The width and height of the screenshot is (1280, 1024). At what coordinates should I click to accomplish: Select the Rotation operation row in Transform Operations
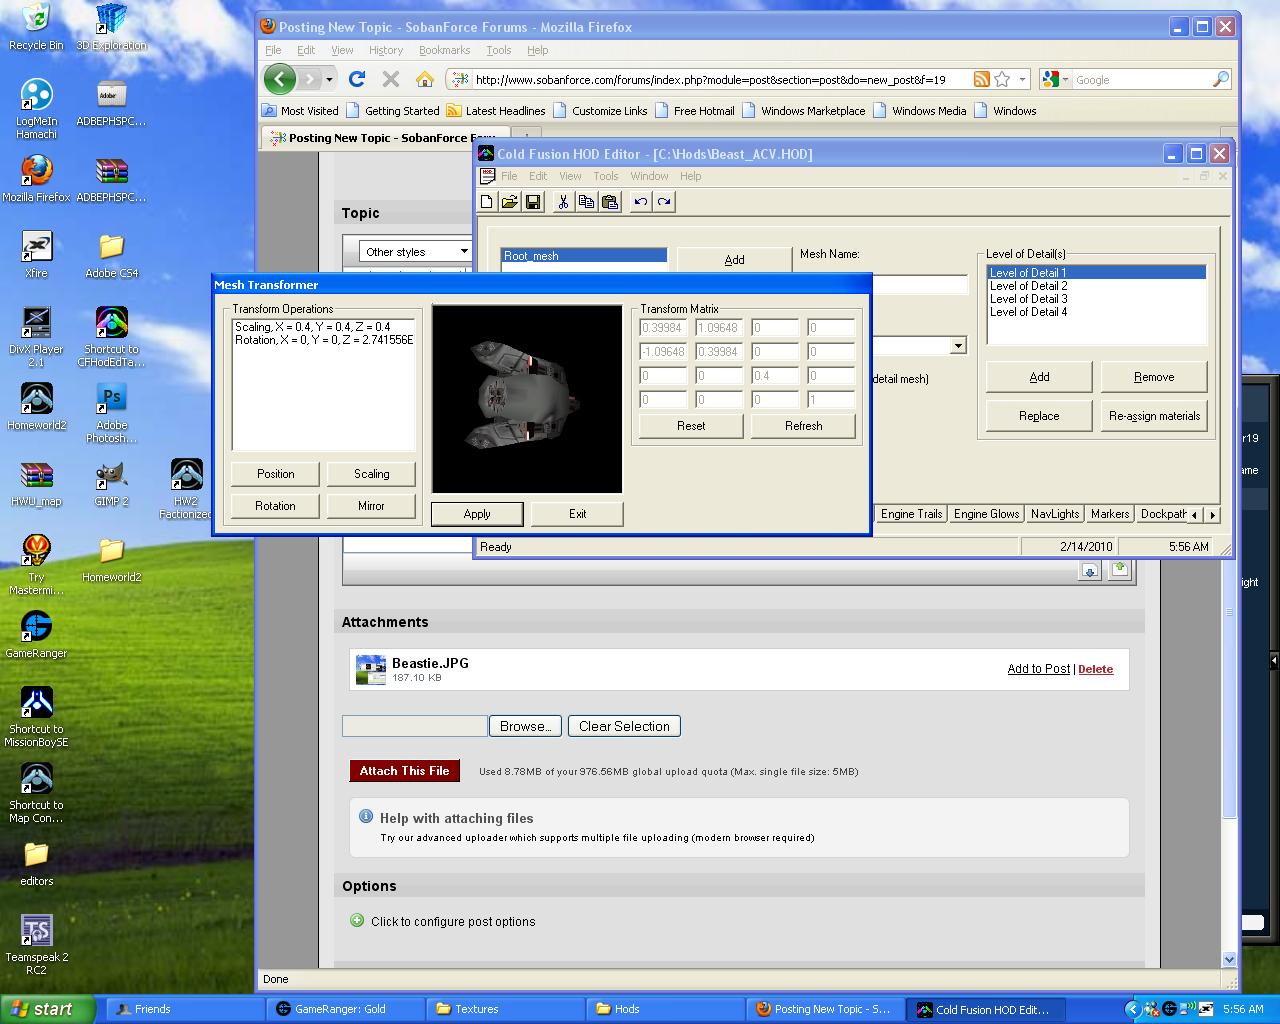(x=323, y=340)
